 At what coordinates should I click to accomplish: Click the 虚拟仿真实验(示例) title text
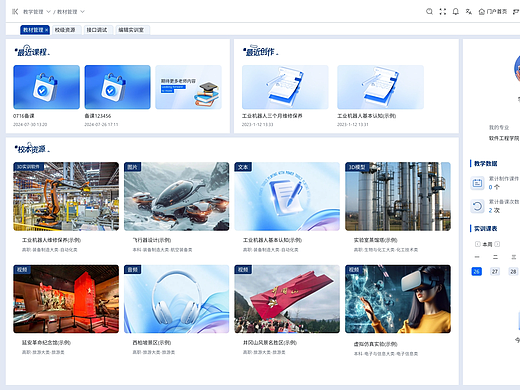pos(375,344)
